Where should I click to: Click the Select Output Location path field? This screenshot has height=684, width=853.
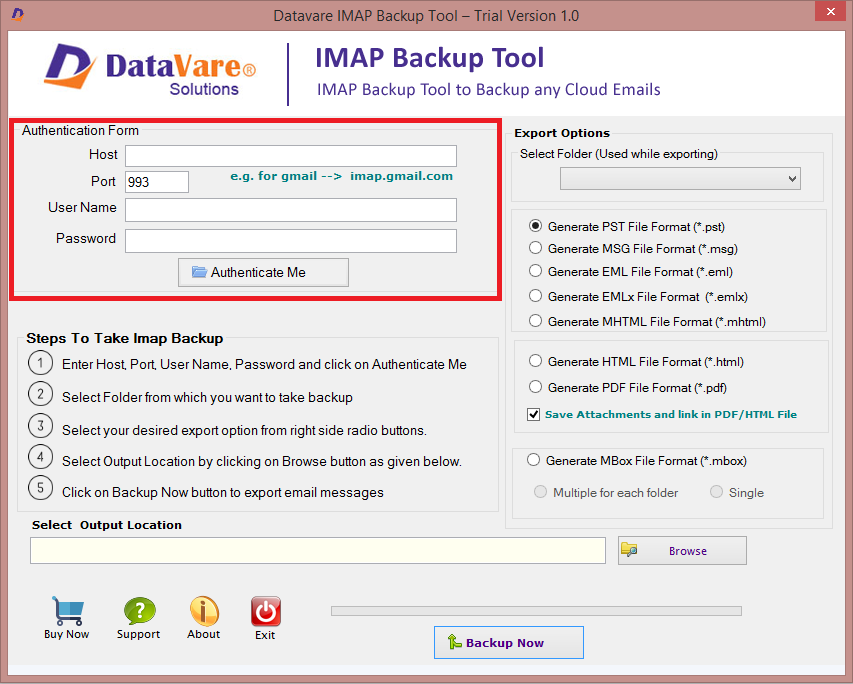pyautogui.click(x=318, y=551)
